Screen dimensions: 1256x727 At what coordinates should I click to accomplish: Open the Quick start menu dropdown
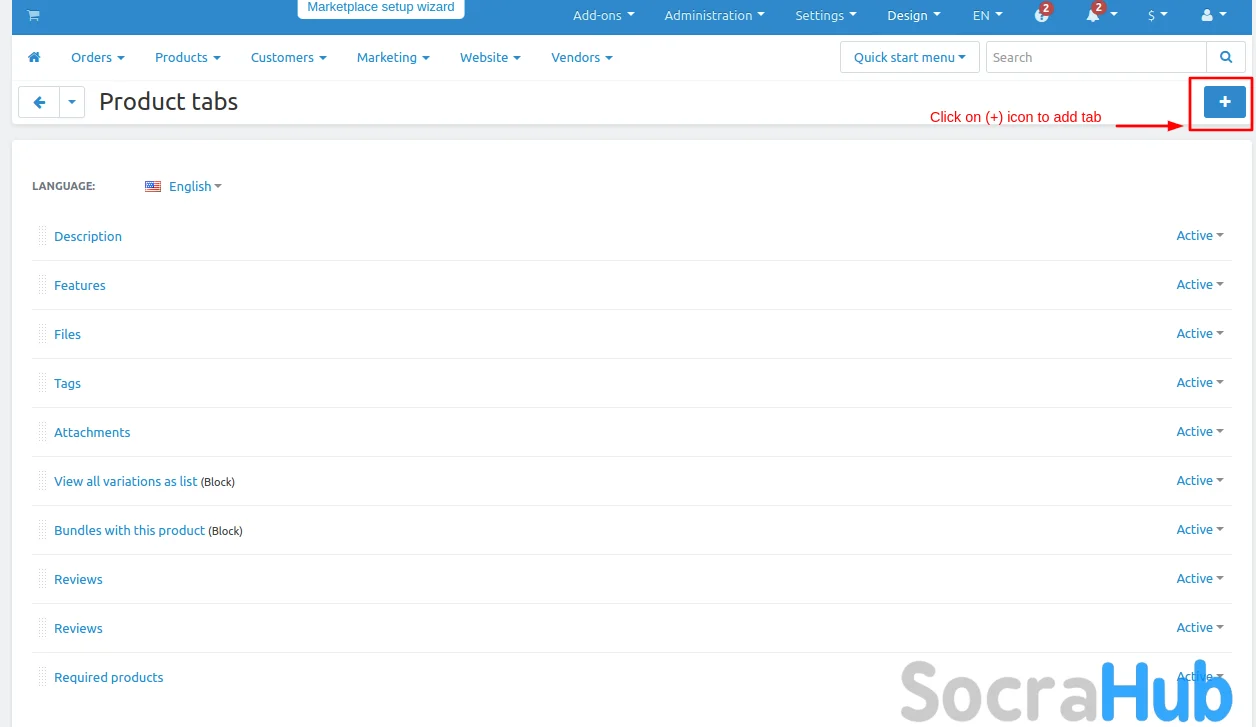909,58
